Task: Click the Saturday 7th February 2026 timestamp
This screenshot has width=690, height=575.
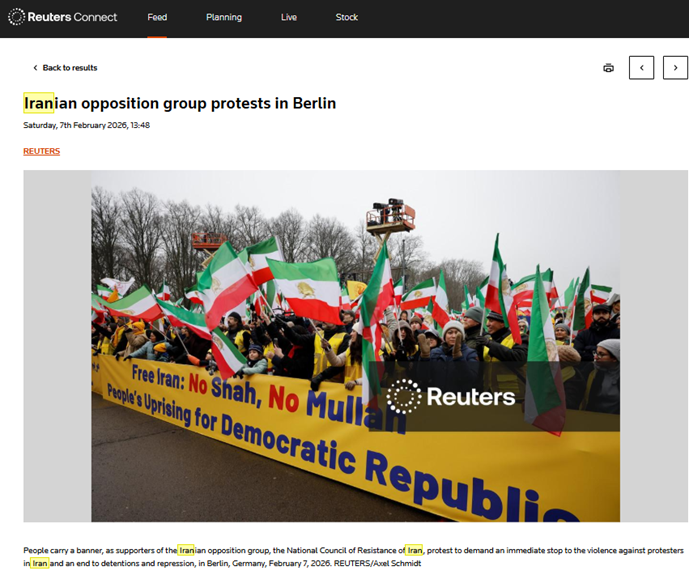Action: (x=87, y=125)
